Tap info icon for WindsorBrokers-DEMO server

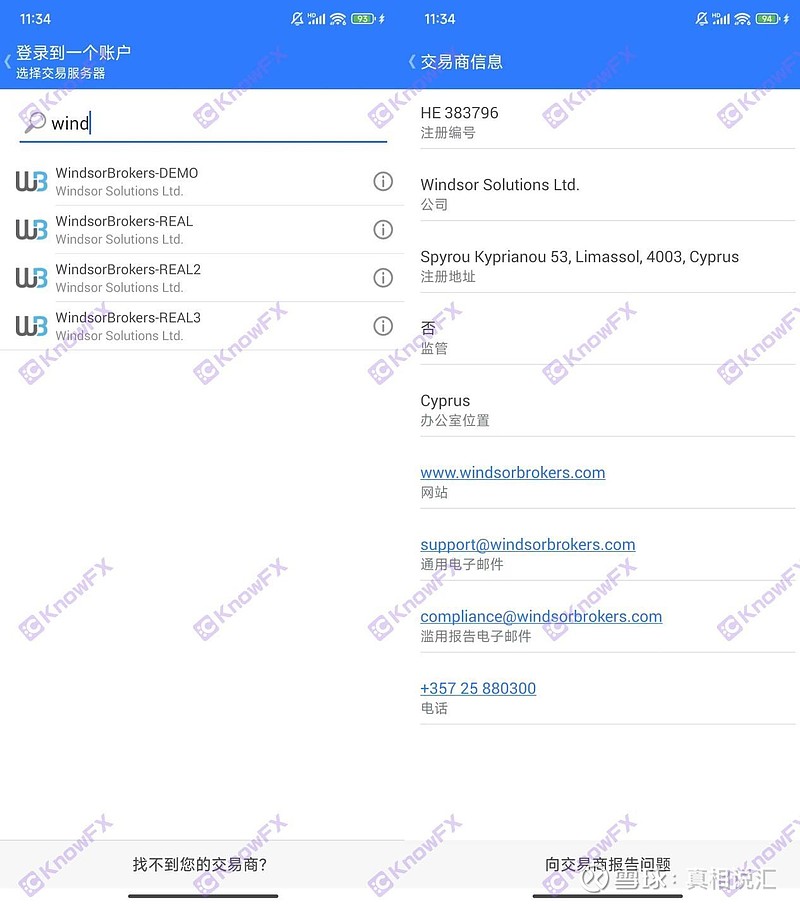382,181
